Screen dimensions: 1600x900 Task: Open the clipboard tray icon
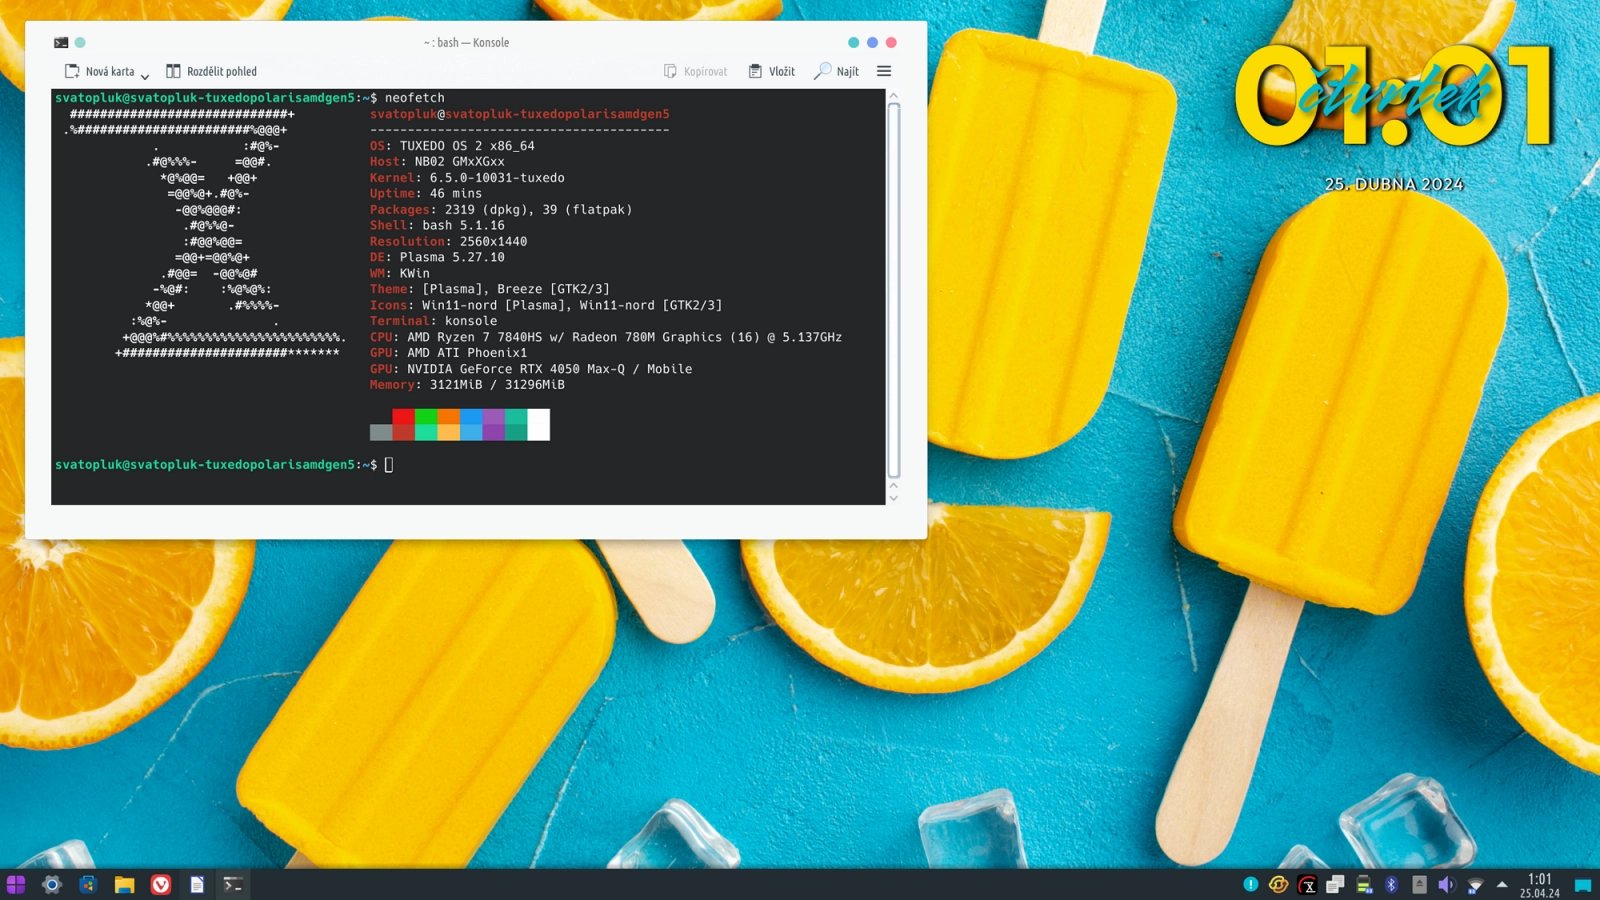[x=1335, y=884]
